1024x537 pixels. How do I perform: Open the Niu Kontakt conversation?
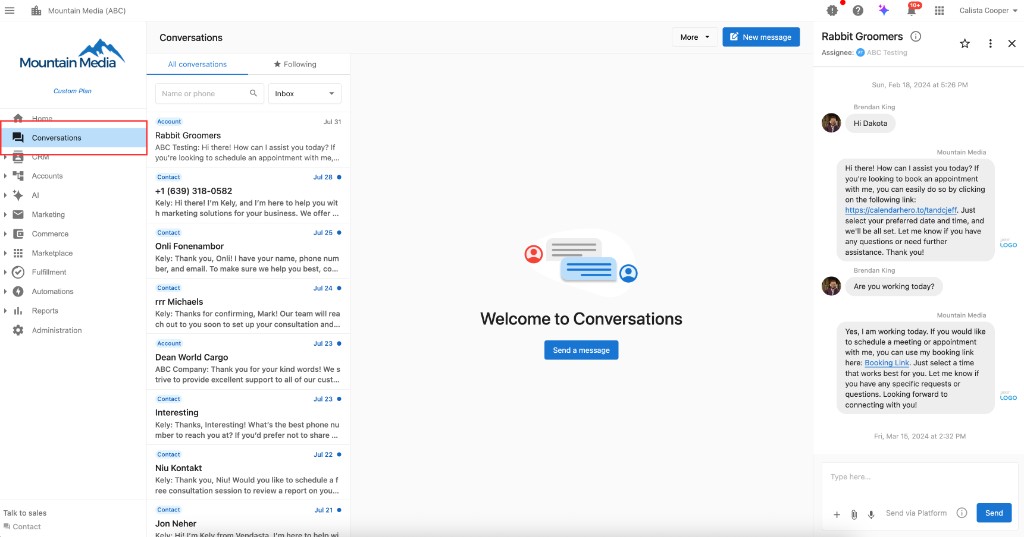pyautogui.click(x=248, y=473)
